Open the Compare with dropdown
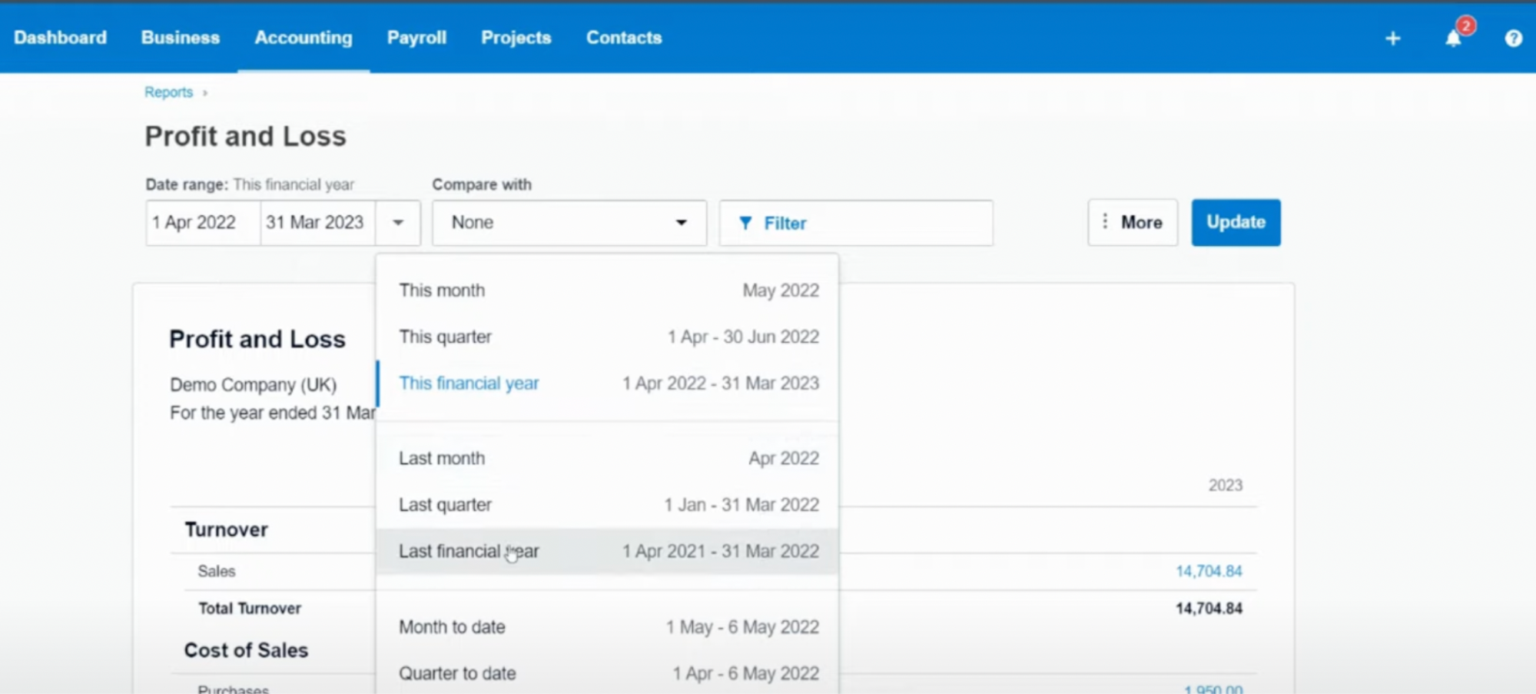This screenshot has height=694, width=1536. (568, 222)
